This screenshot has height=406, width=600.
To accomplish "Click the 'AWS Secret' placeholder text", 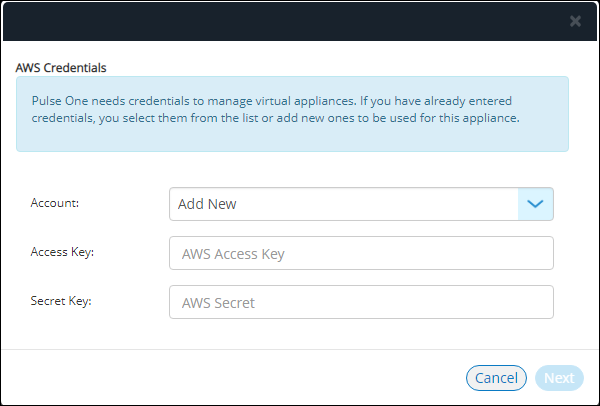I will [218, 303].
